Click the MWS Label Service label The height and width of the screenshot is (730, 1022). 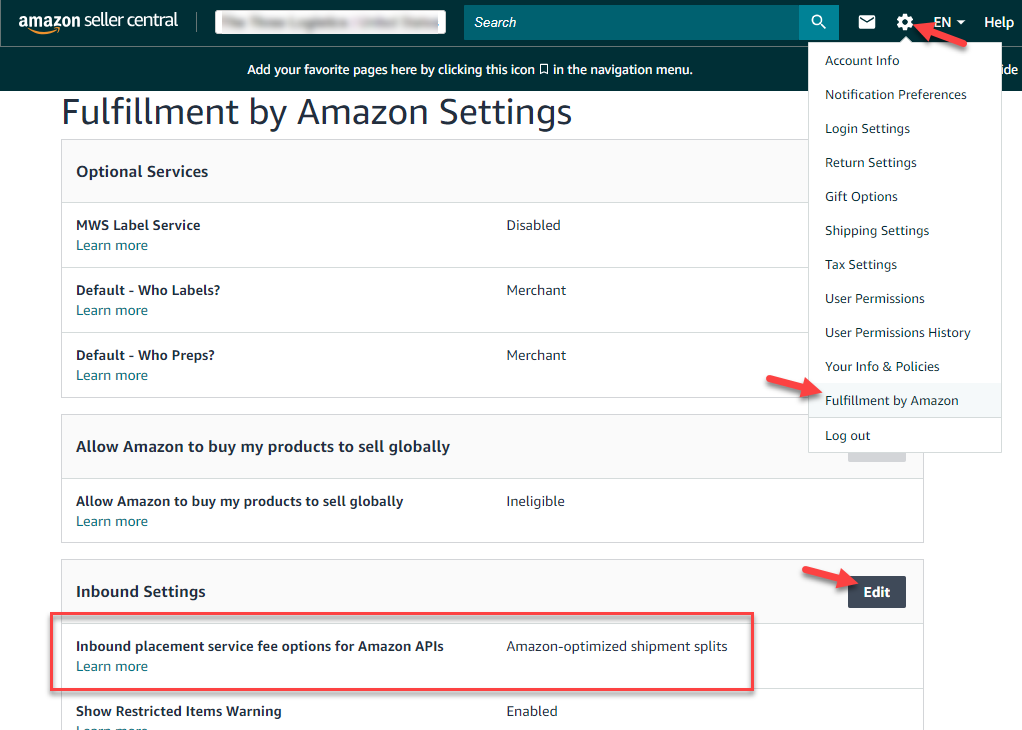coord(138,225)
